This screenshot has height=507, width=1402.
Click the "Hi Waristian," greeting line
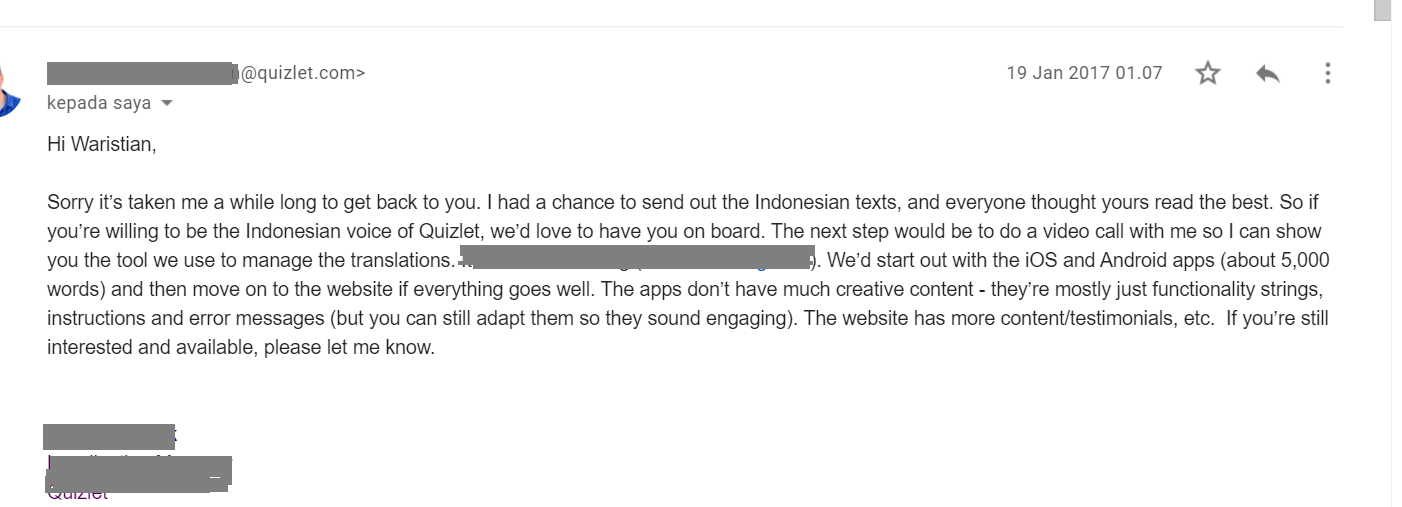101,144
